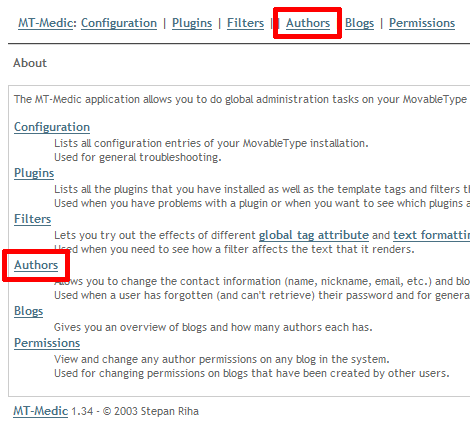The image size is (470, 435).
Task: Open Blogs in the top navigation bar
Action: point(359,23)
